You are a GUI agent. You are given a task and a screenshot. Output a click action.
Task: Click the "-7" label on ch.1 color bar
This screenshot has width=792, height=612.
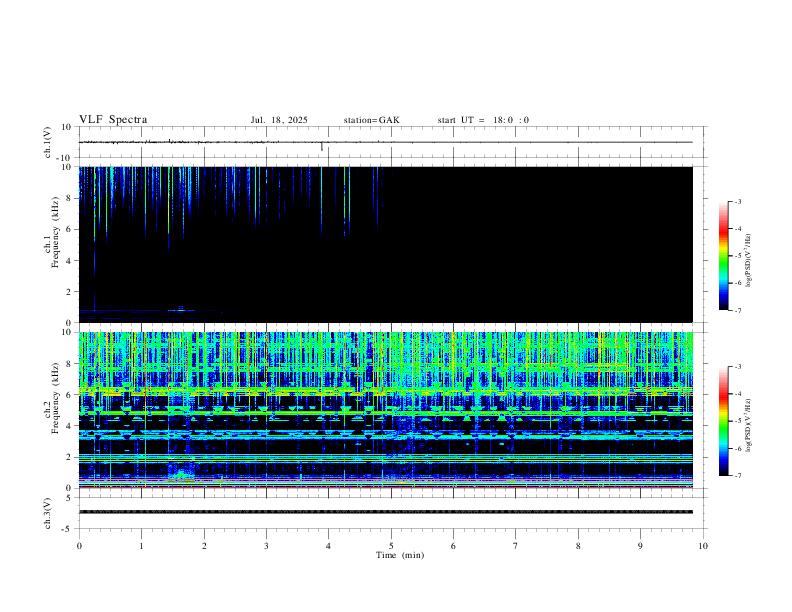(x=737, y=310)
